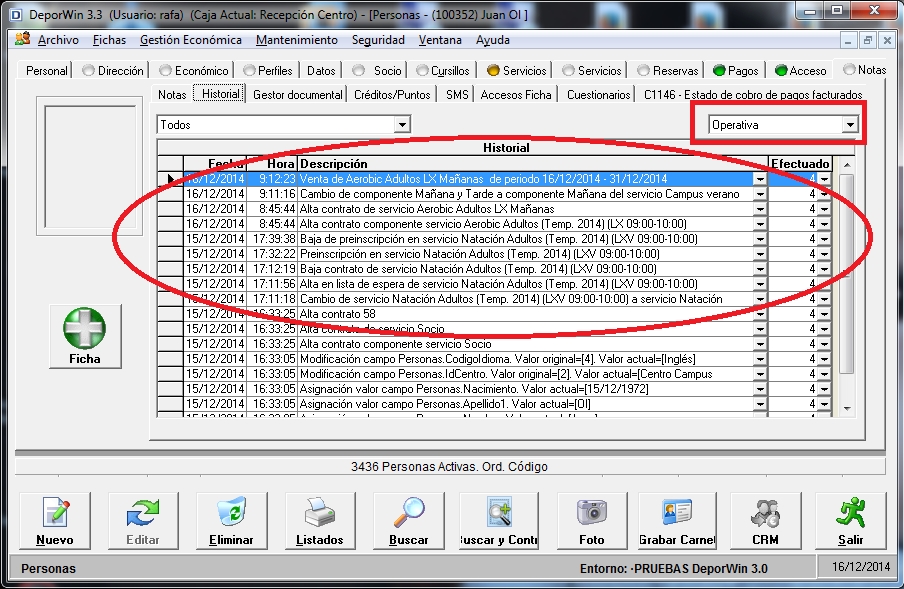Expand description of Alta contrato 58 row
904x589 pixels.
(760, 314)
